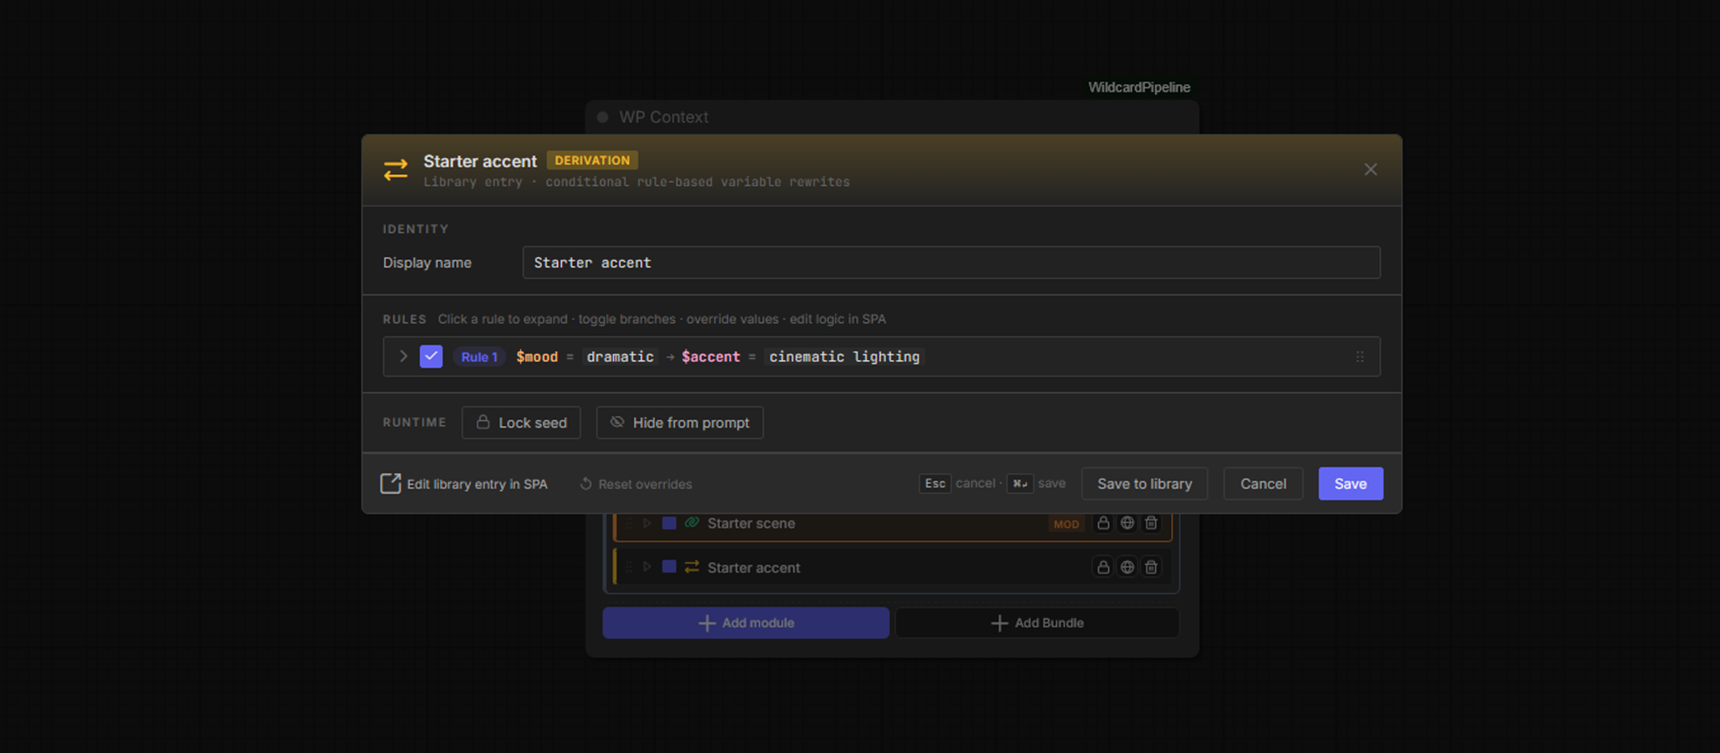Click the $mood variable in Rule 1
This screenshot has height=753, width=1720.
(537, 357)
